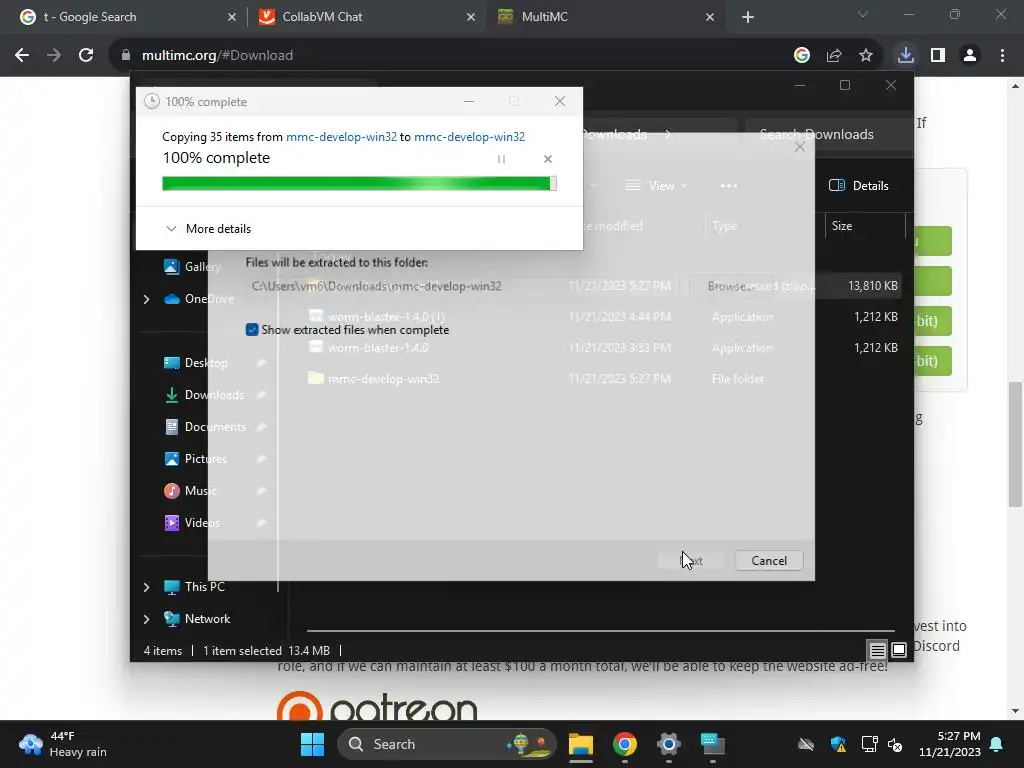Open destination mmc-develop-win32 link
1024x768 pixels.
coord(469,136)
